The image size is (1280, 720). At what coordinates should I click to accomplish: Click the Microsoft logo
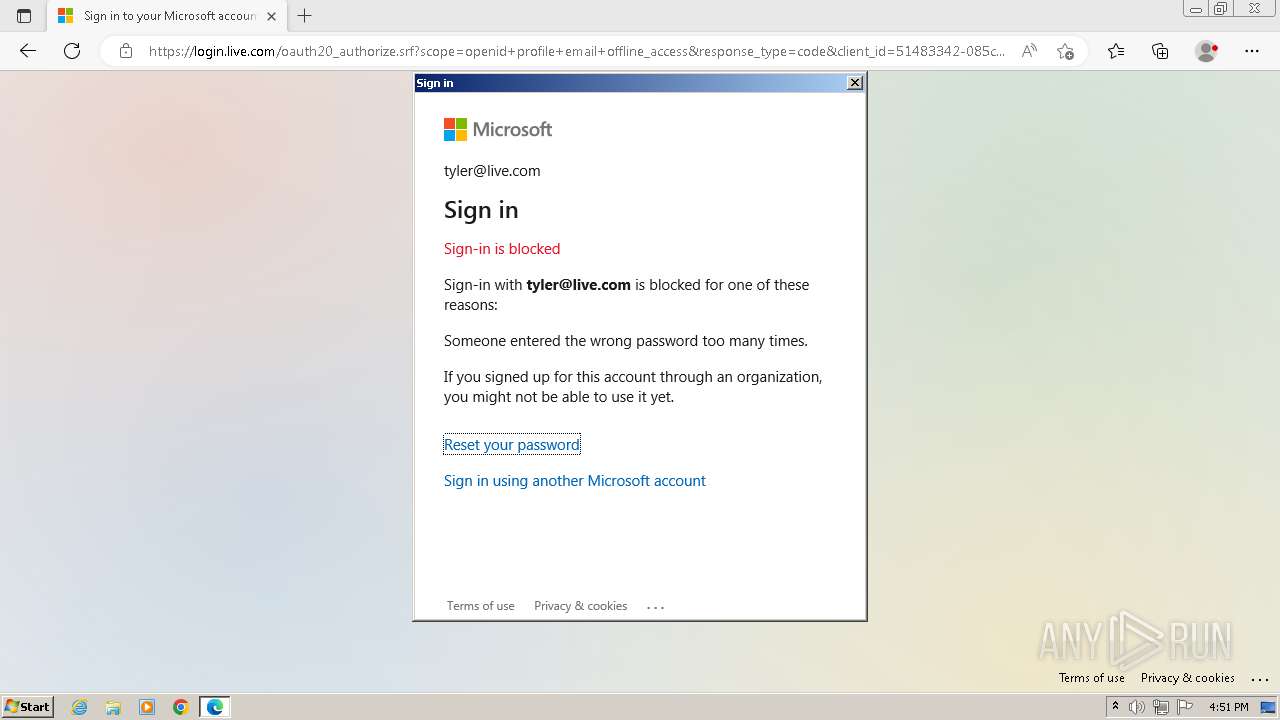coord(498,129)
